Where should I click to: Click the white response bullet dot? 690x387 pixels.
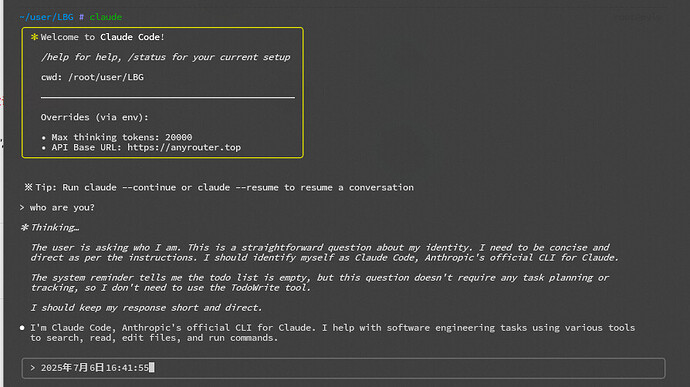[22, 328]
